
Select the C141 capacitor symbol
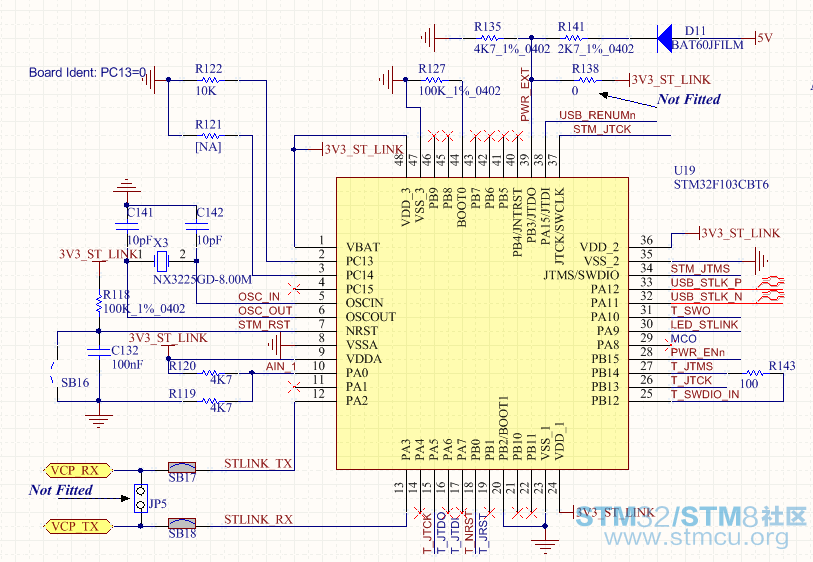(127, 226)
